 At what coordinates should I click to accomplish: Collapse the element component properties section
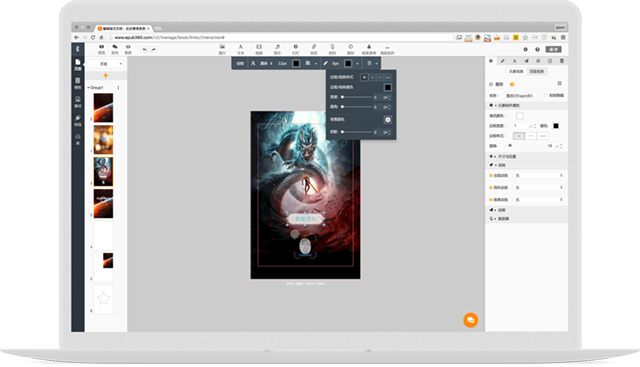(x=526, y=105)
